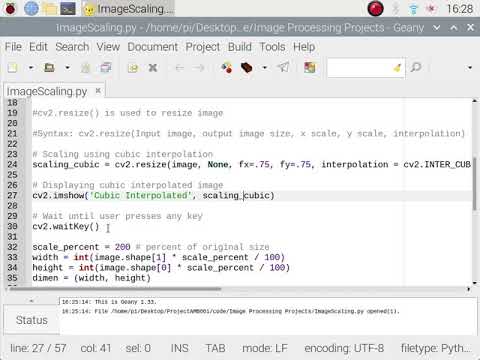Click the 'line: 27 / 57' status bar entry

tap(38, 348)
